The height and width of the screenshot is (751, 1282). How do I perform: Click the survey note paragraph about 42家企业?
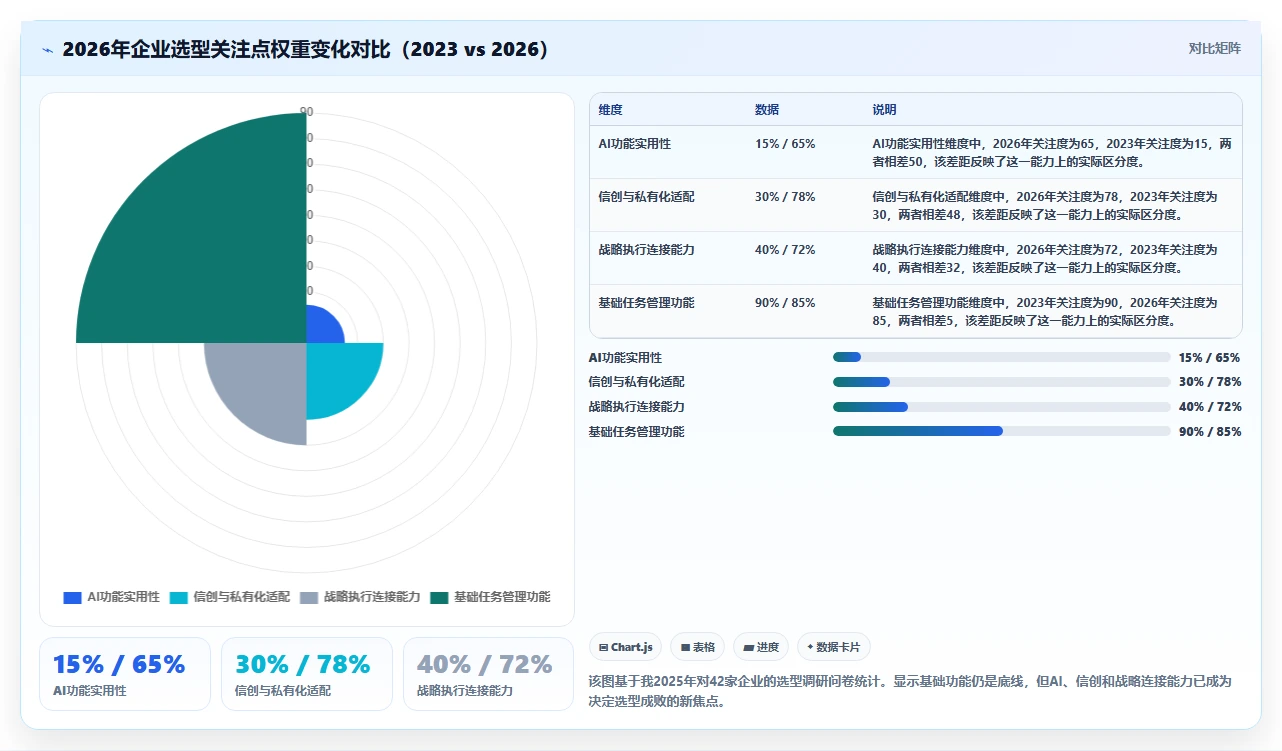click(910, 691)
